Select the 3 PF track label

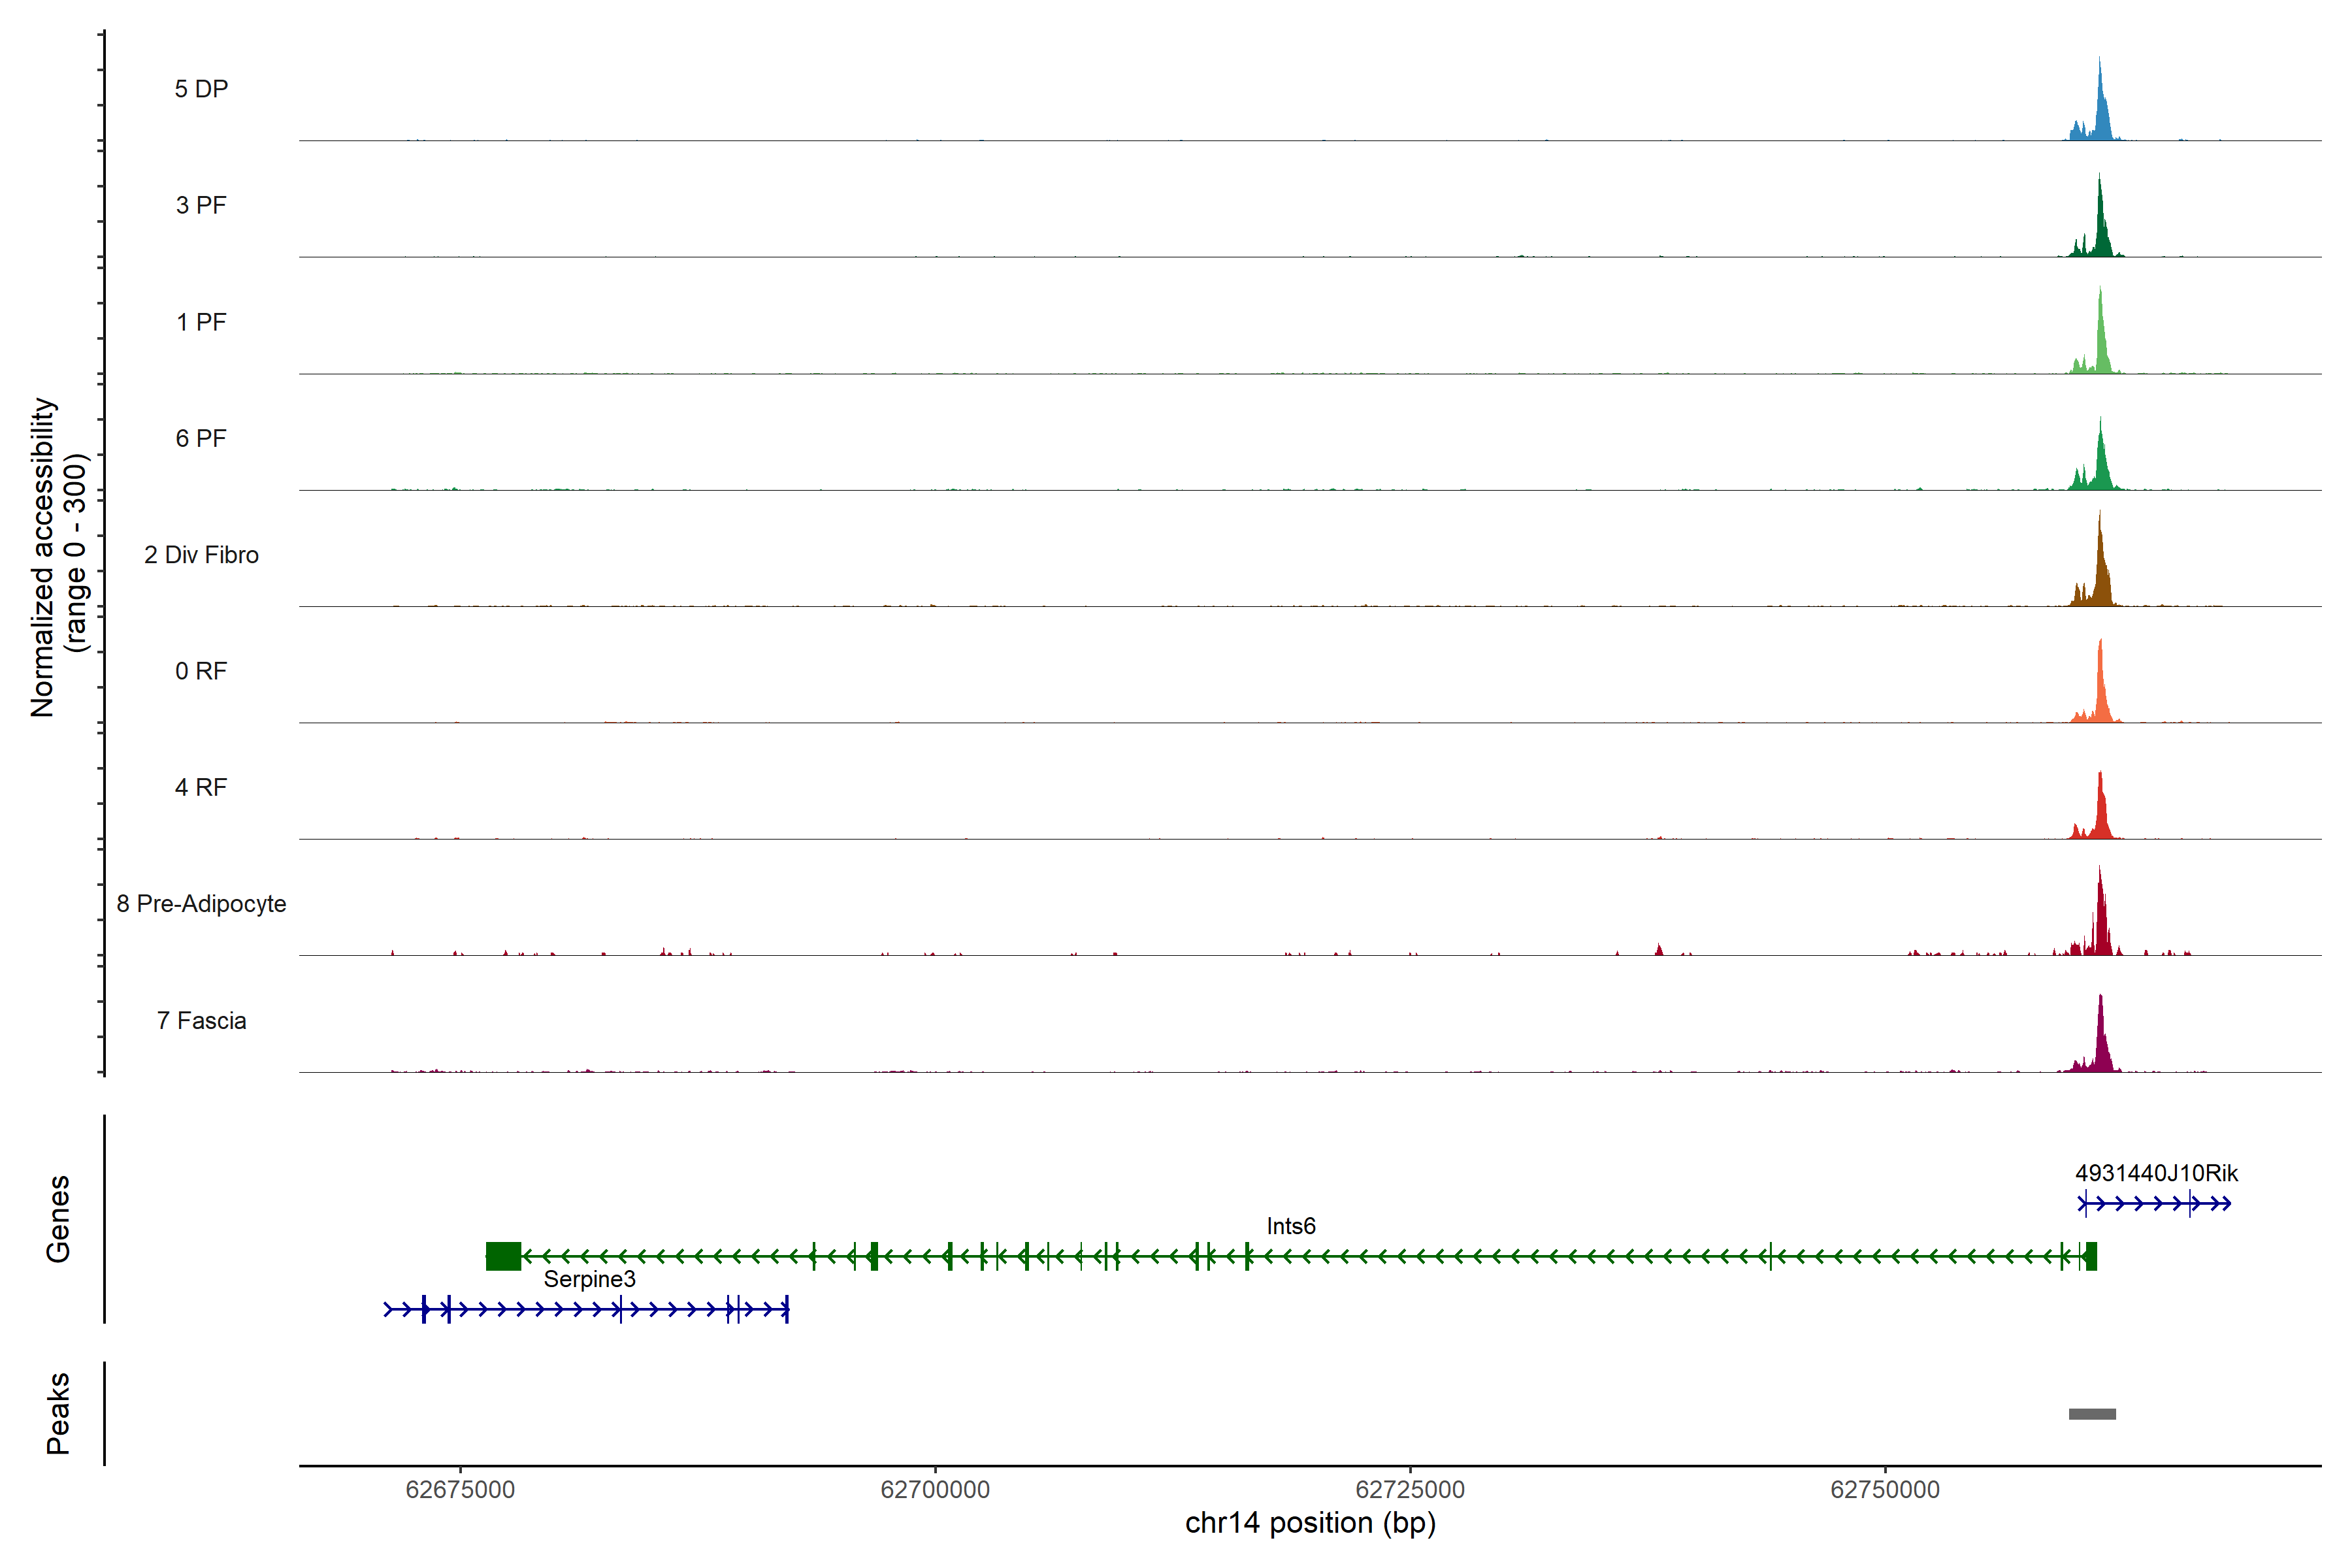tap(201, 205)
